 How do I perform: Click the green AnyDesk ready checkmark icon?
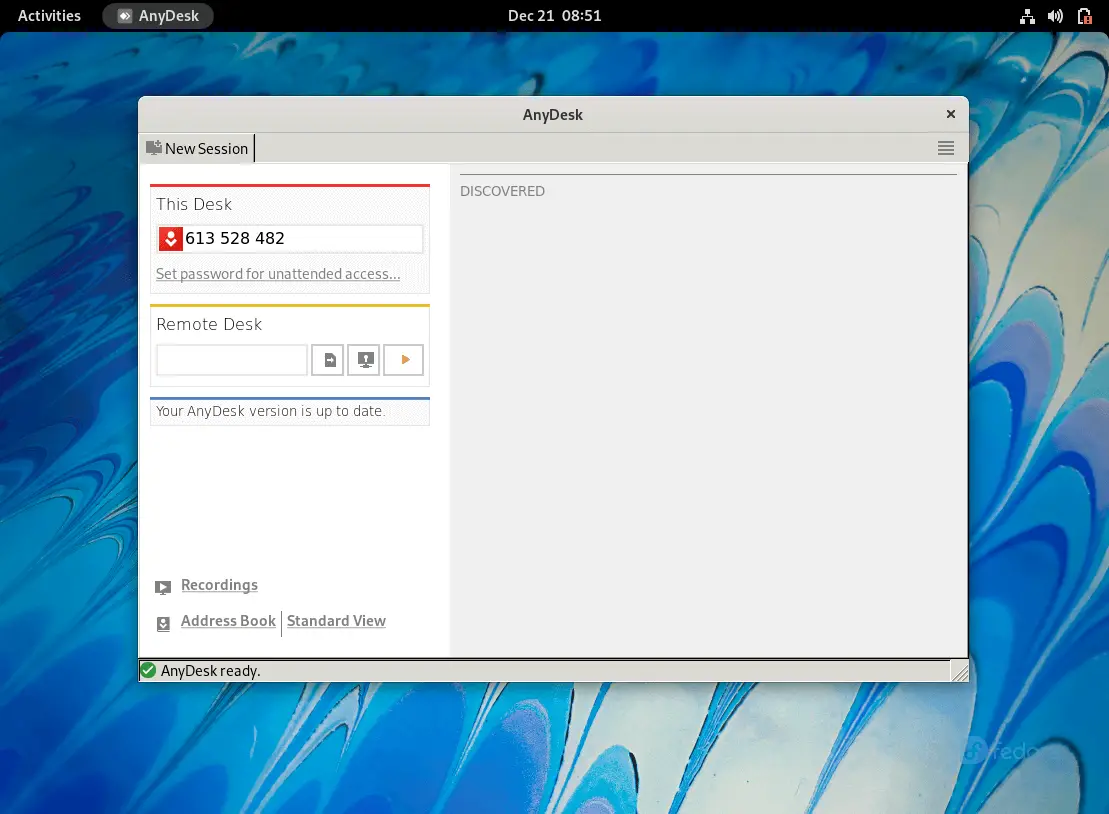(149, 670)
